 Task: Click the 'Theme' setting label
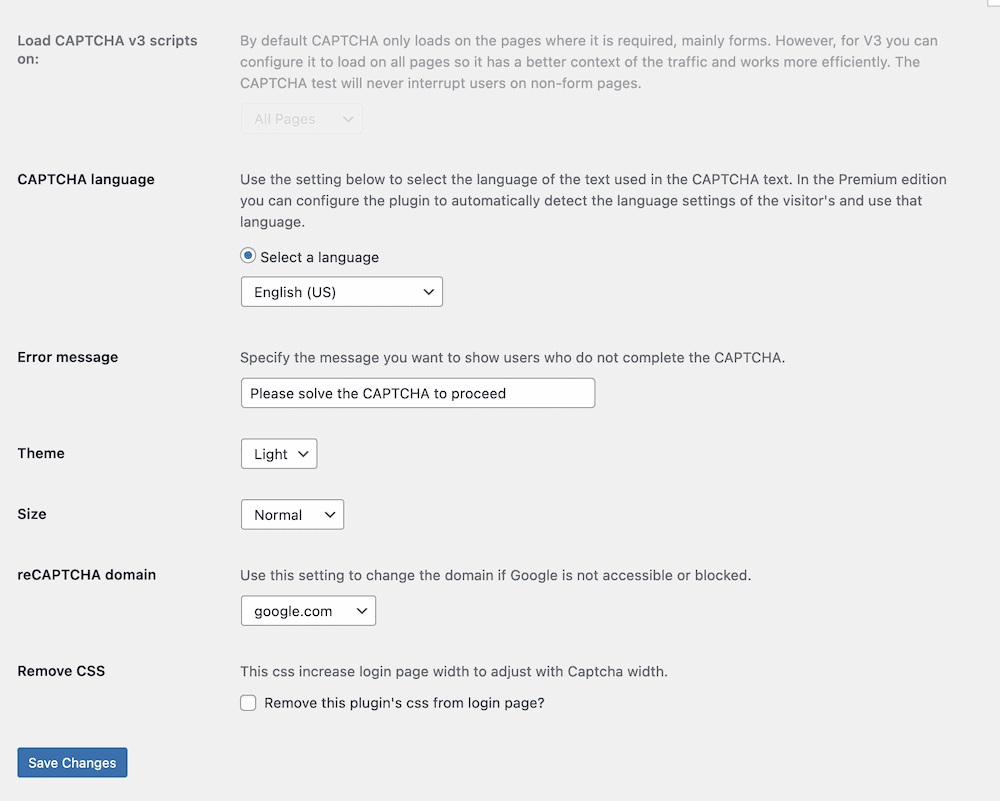(41, 453)
